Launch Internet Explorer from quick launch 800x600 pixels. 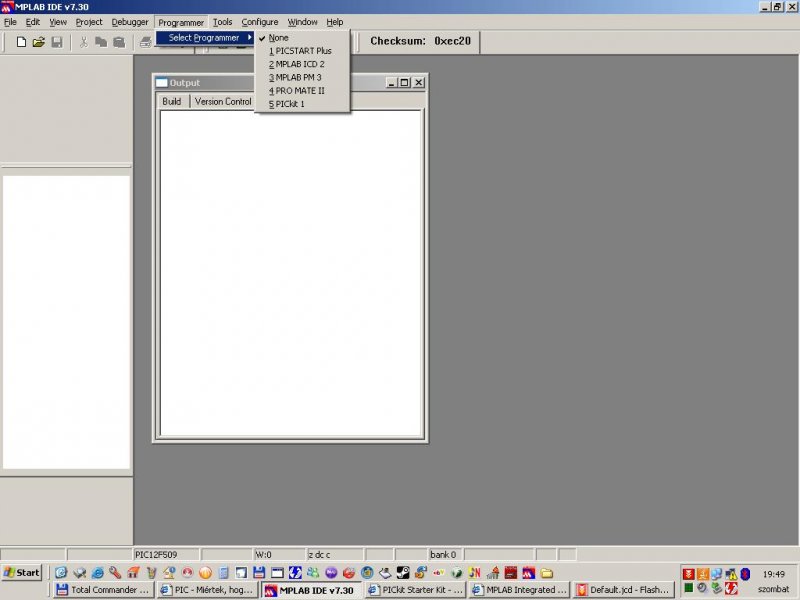click(97, 573)
